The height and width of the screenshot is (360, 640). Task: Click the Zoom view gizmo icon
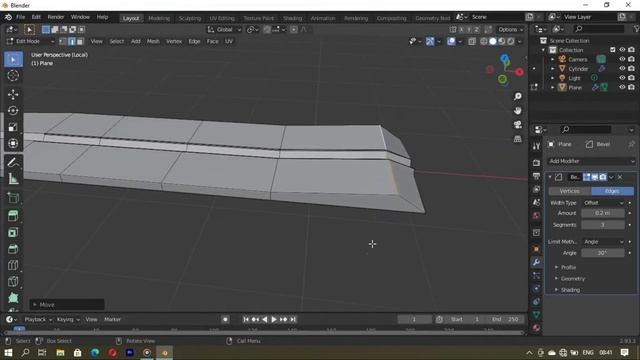518,96
